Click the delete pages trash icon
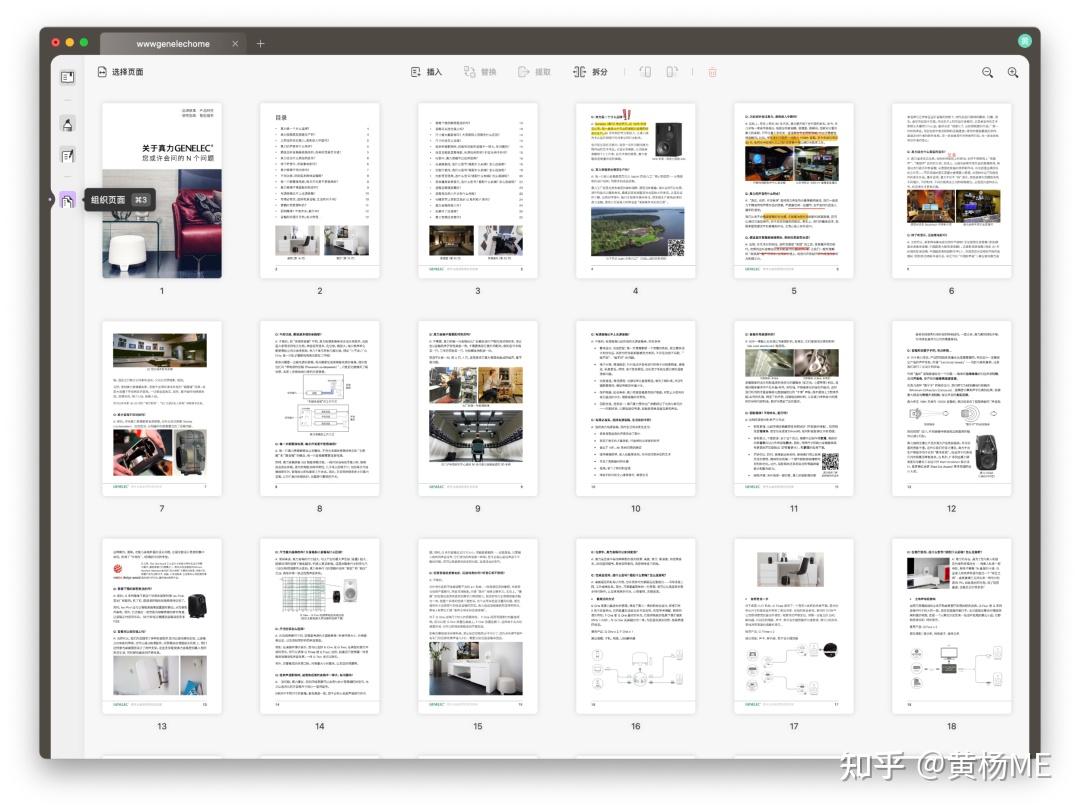This screenshot has width=1080, height=811. [712, 72]
